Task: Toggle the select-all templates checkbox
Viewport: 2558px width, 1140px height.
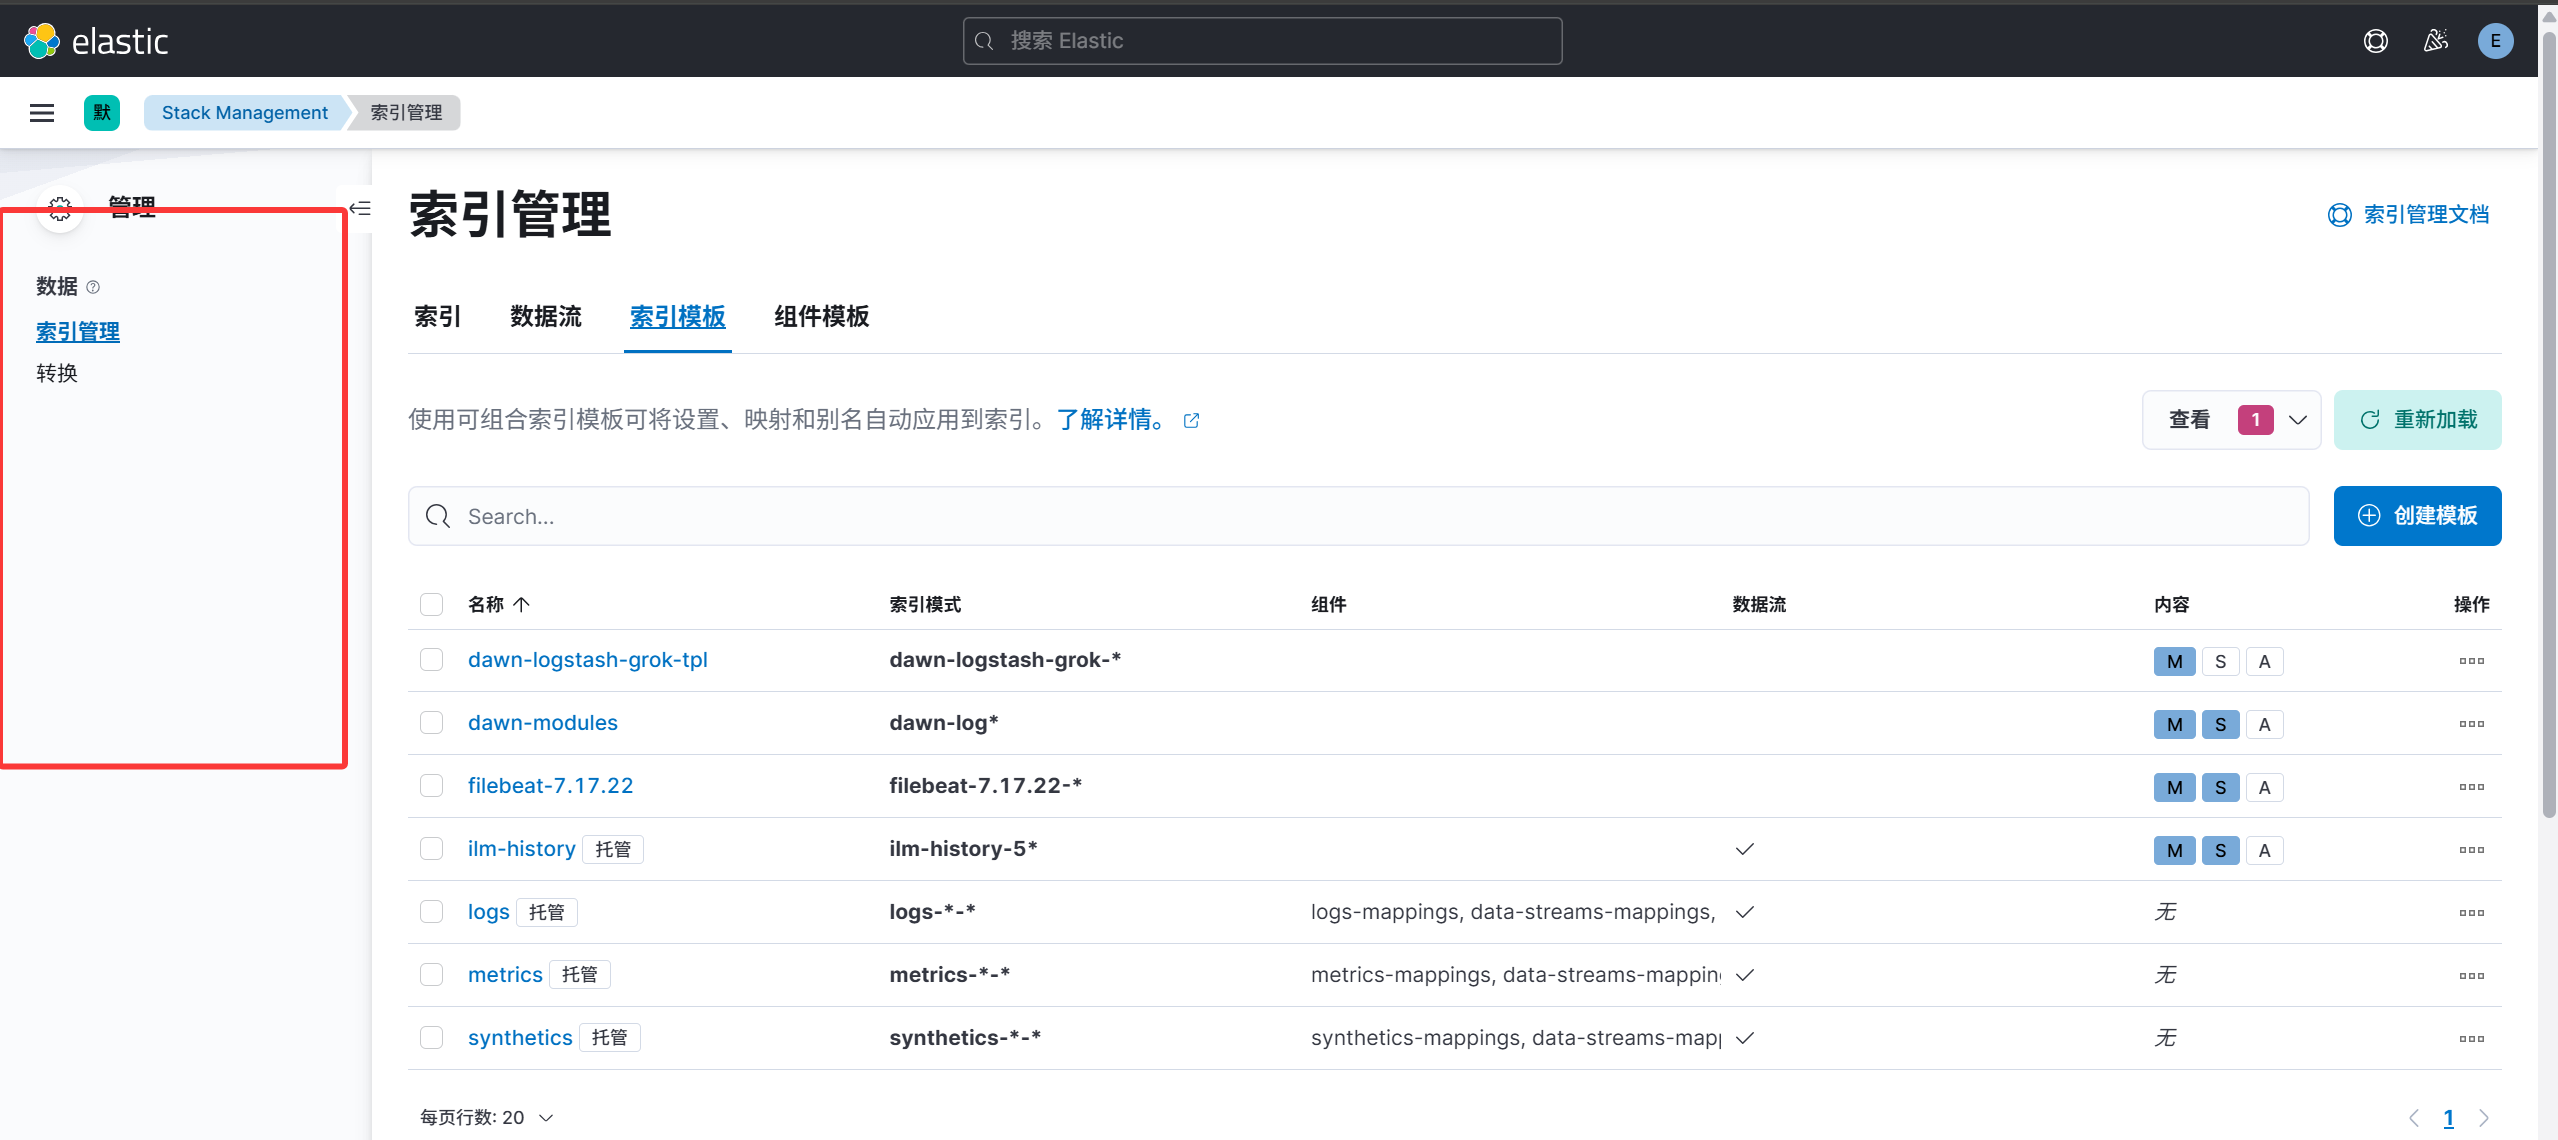Action: [x=431, y=604]
